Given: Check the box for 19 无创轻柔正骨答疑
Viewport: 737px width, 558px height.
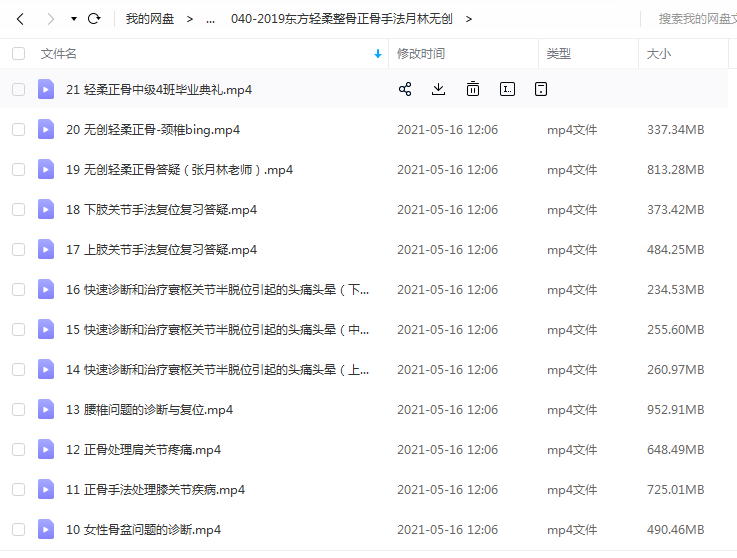Looking at the screenshot, I should [18, 169].
